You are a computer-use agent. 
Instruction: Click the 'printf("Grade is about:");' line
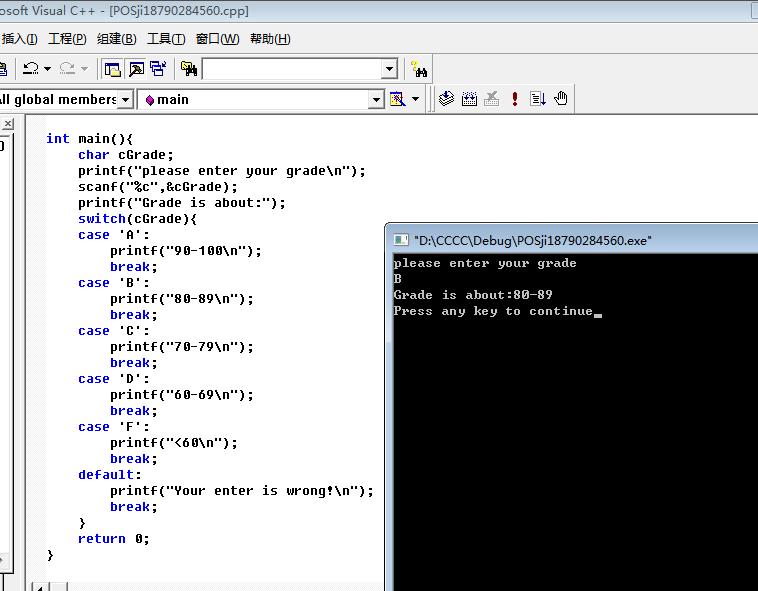[x=182, y=202]
